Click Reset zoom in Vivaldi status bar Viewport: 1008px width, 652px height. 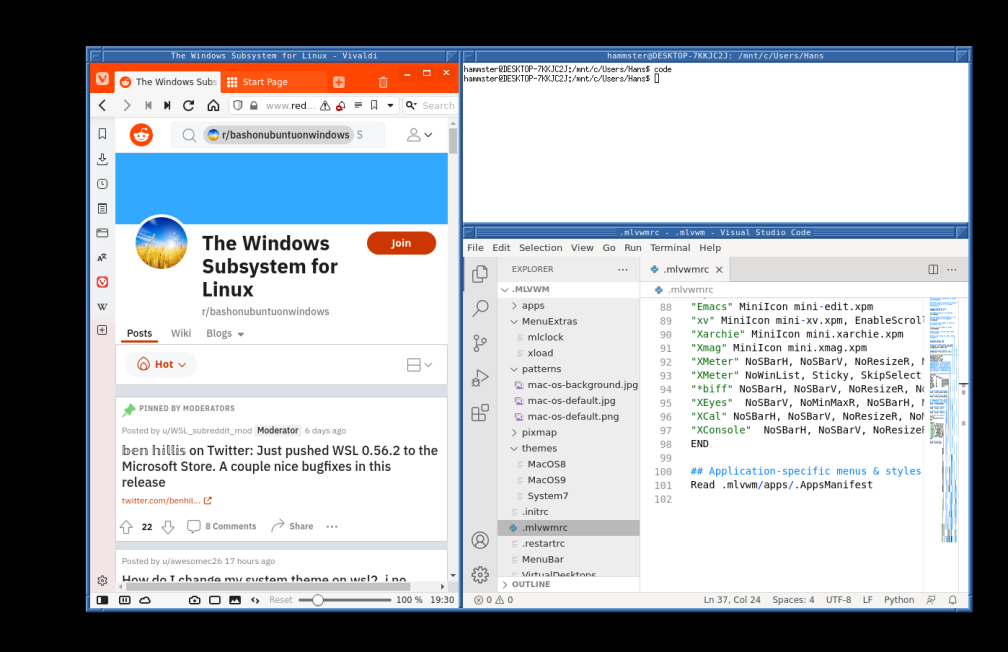coord(280,600)
